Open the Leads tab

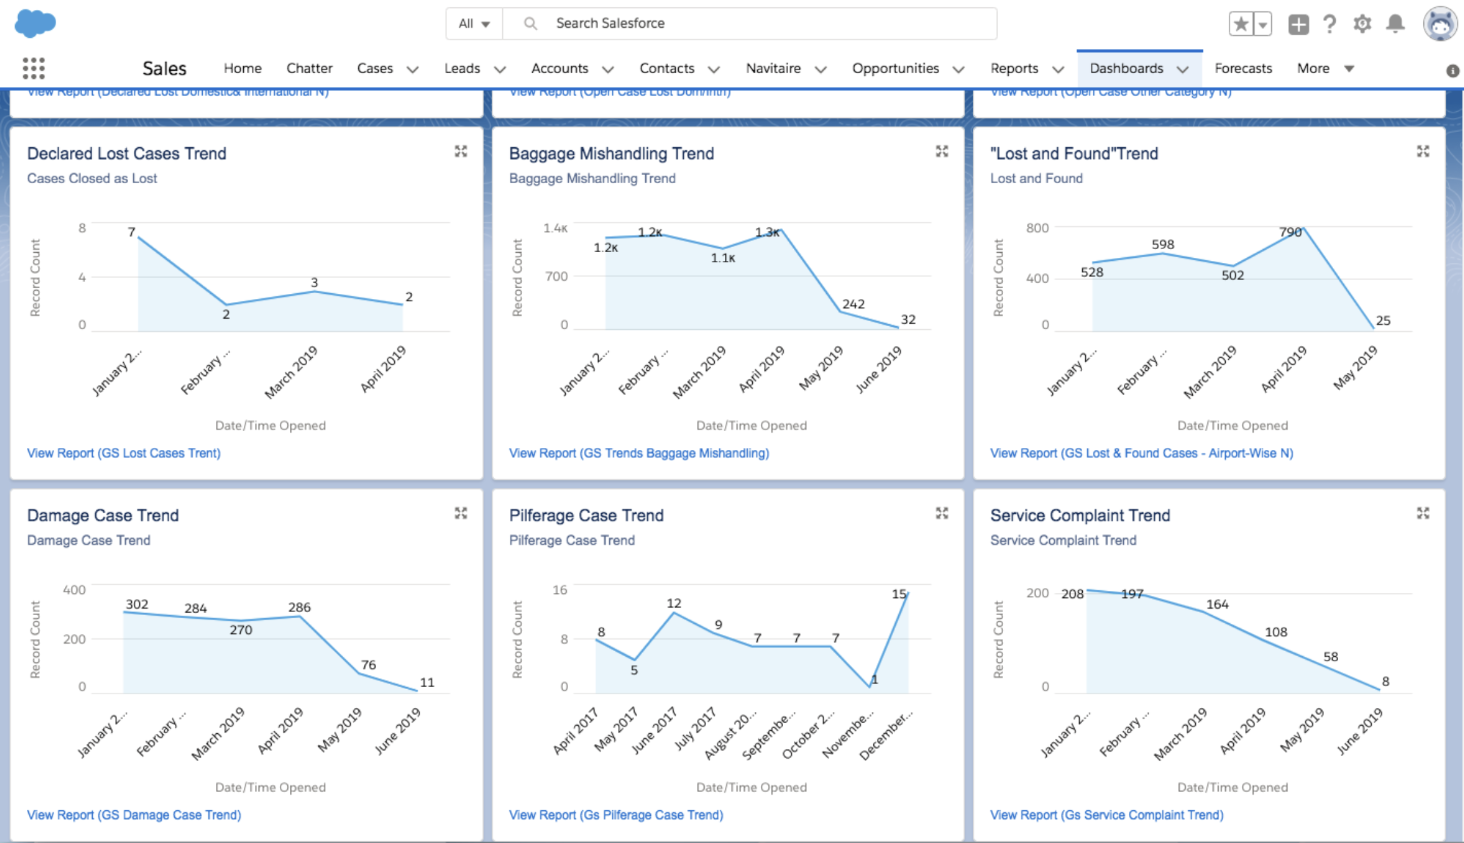pyautogui.click(x=462, y=68)
